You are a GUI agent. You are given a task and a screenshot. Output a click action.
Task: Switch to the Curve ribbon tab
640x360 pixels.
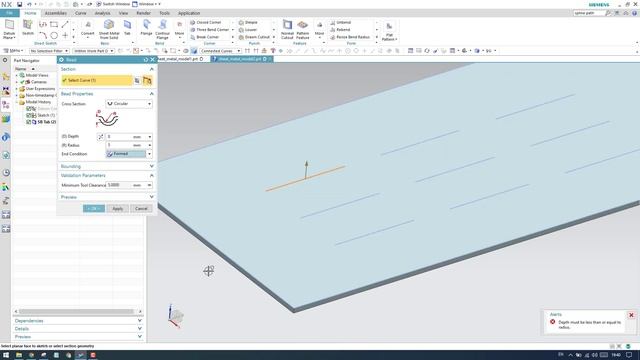(x=80, y=13)
